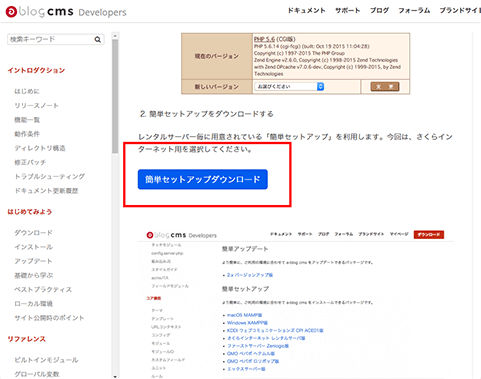Open the アップデート sidebar link

click(x=33, y=261)
